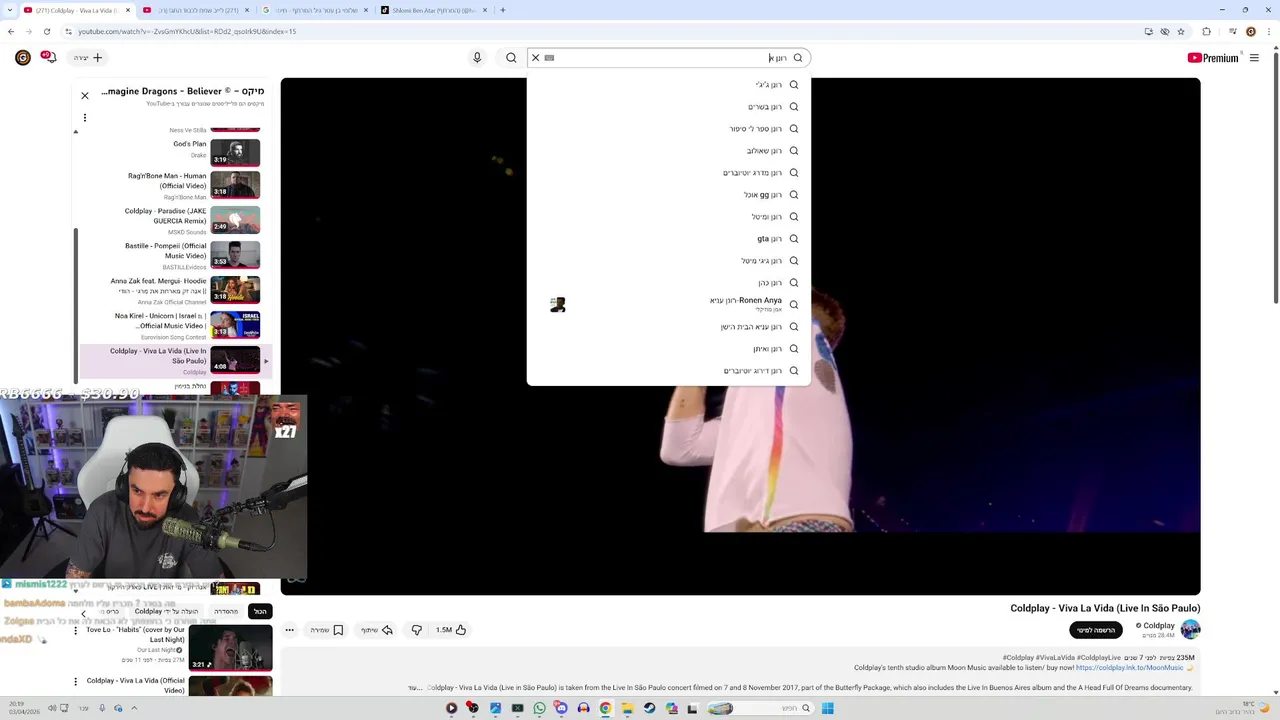Click Coldplay channel name under title
The image size is (1280, 720).
click(x=1159, y=626)
